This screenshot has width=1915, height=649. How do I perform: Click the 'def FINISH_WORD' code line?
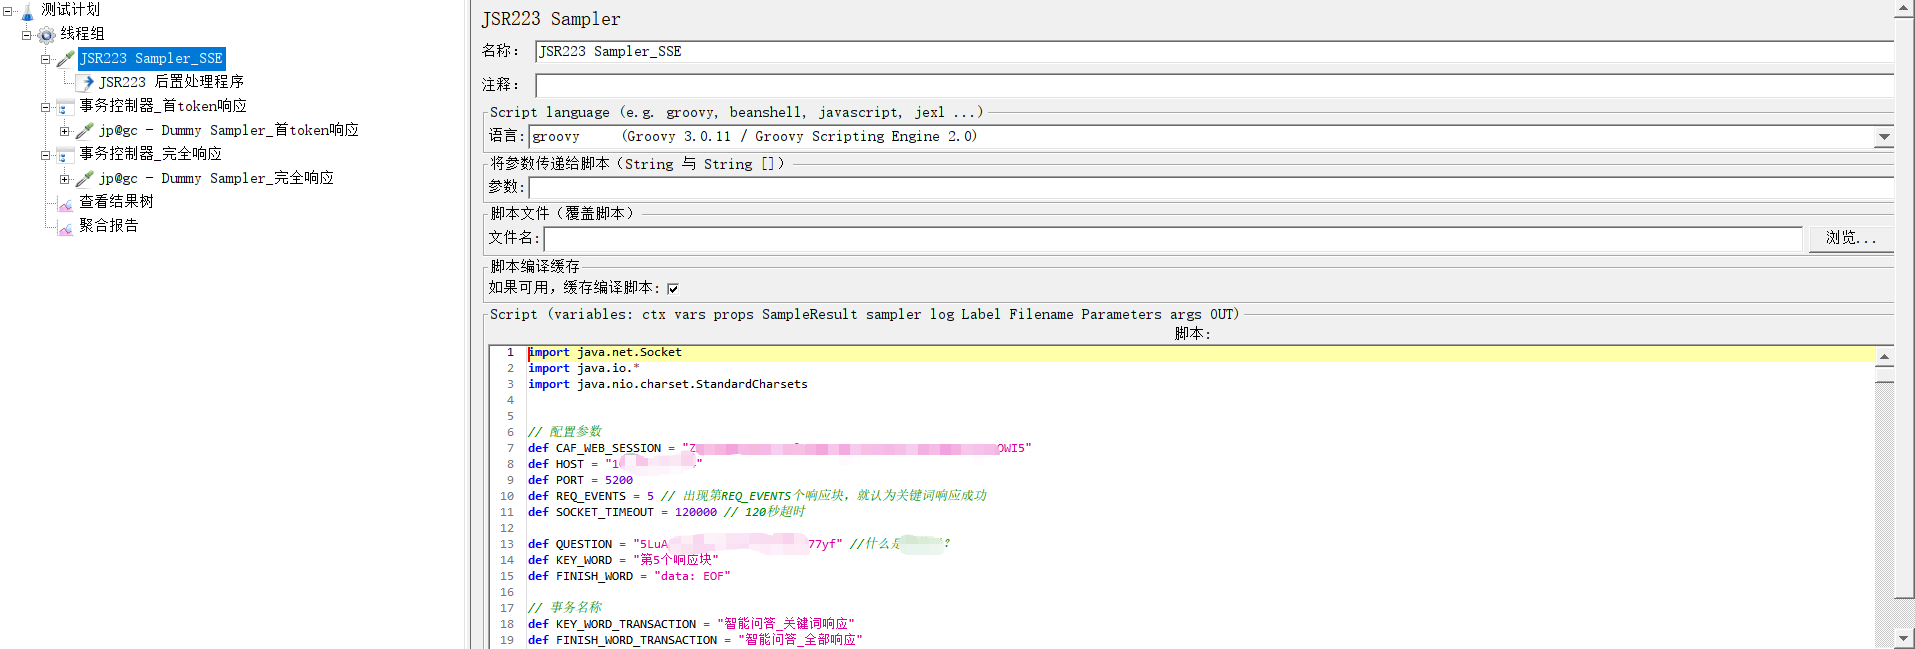click(629, 576)
